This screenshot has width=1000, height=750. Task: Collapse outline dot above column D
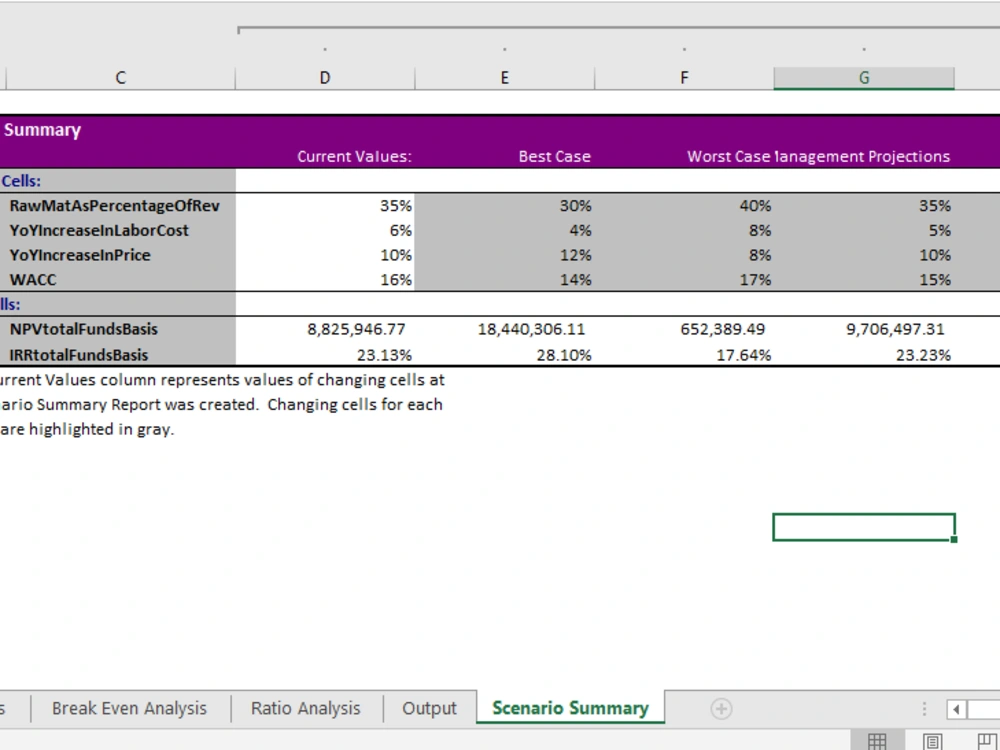pyautogui.click(x=325, y=49)
